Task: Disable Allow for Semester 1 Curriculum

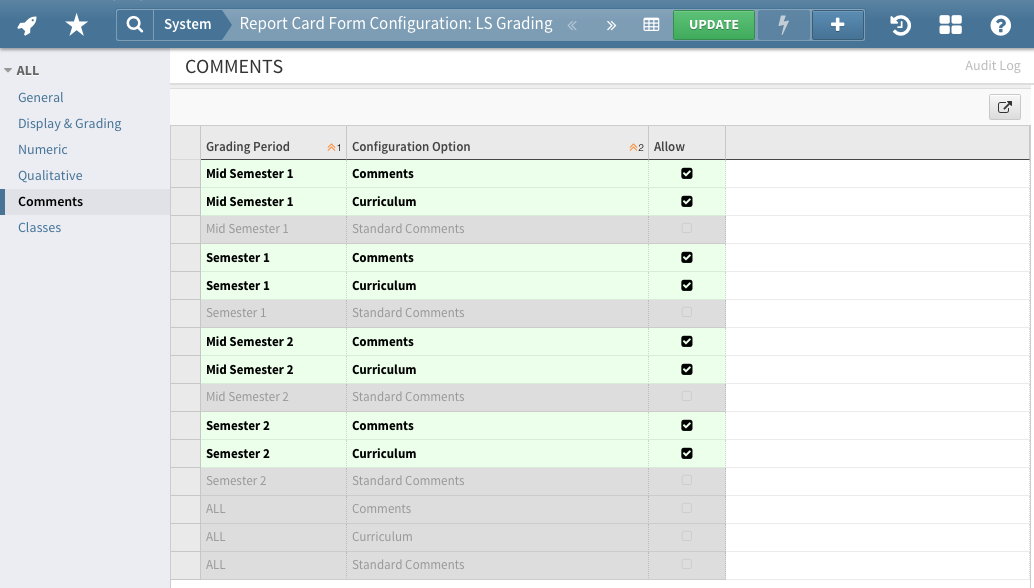Action: tap(686, 285)
